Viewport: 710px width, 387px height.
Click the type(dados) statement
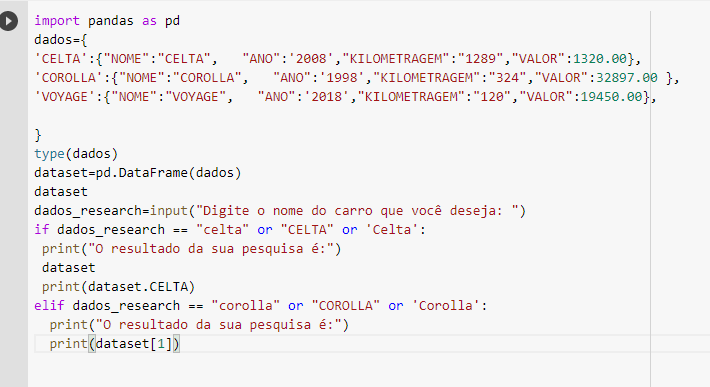point(76,154)
